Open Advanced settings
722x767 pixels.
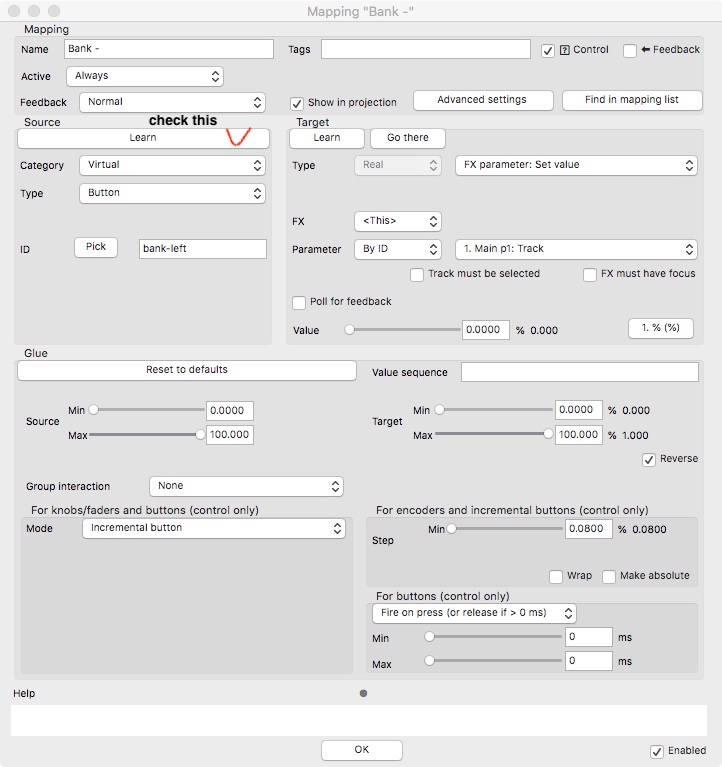[x=483, y=100]
